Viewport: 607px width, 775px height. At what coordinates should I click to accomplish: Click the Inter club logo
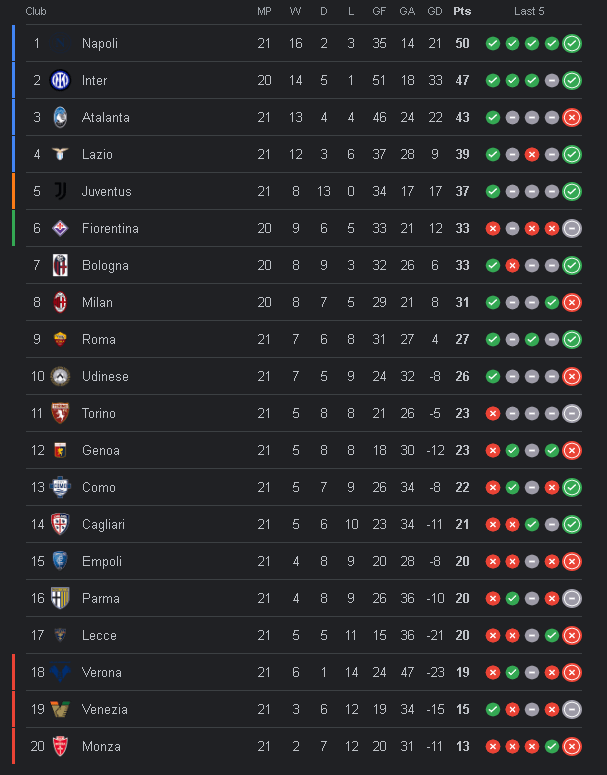click(60, 80)
